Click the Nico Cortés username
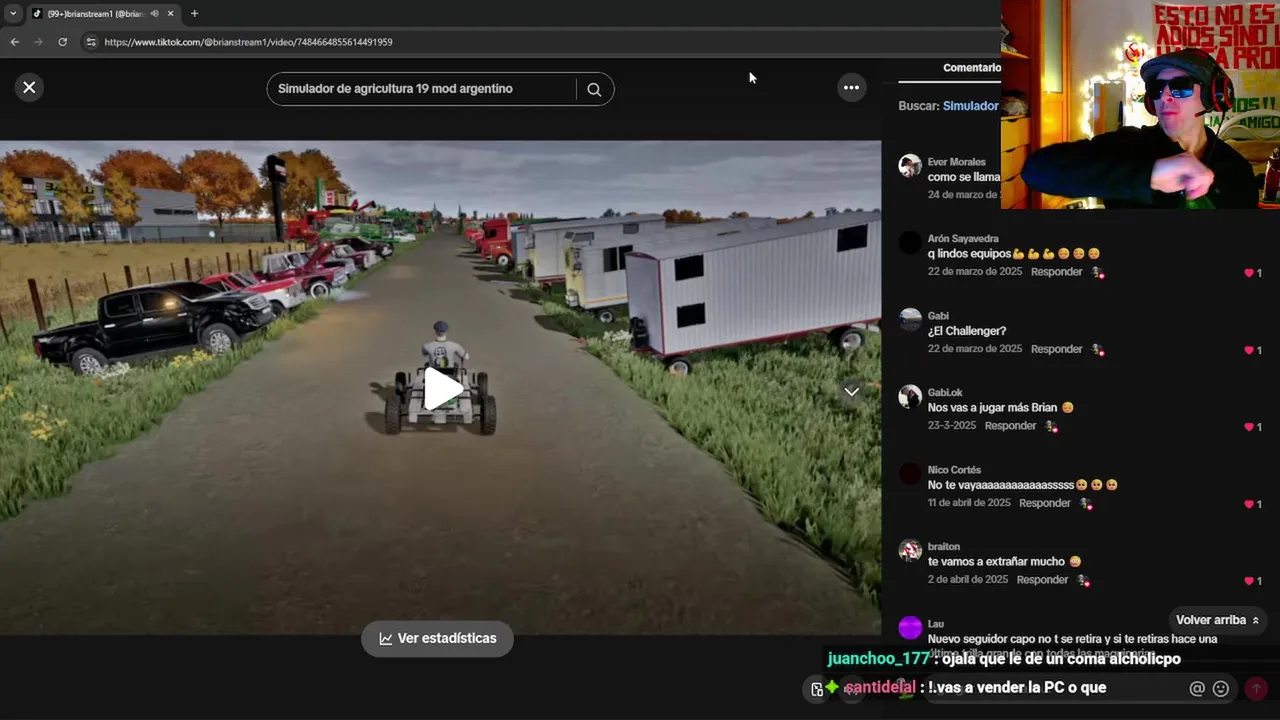Image resolution: width=1280 pixels, height=720 pixels. click(x=954, y=470)
